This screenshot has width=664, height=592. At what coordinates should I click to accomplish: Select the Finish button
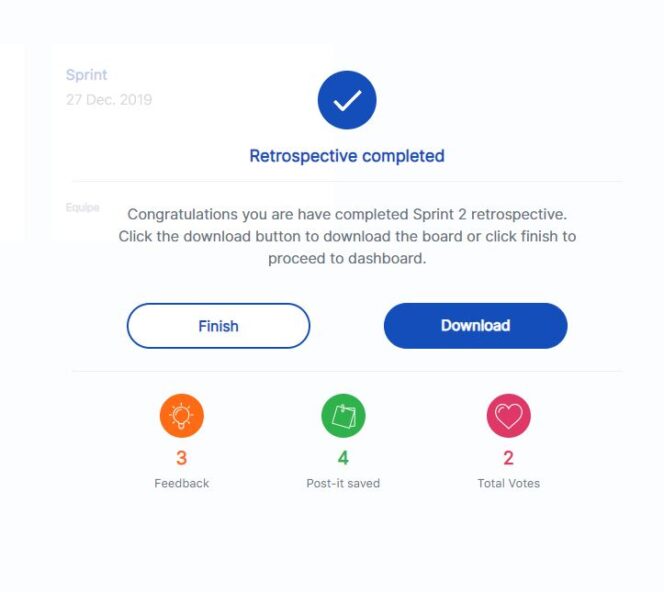219,326
